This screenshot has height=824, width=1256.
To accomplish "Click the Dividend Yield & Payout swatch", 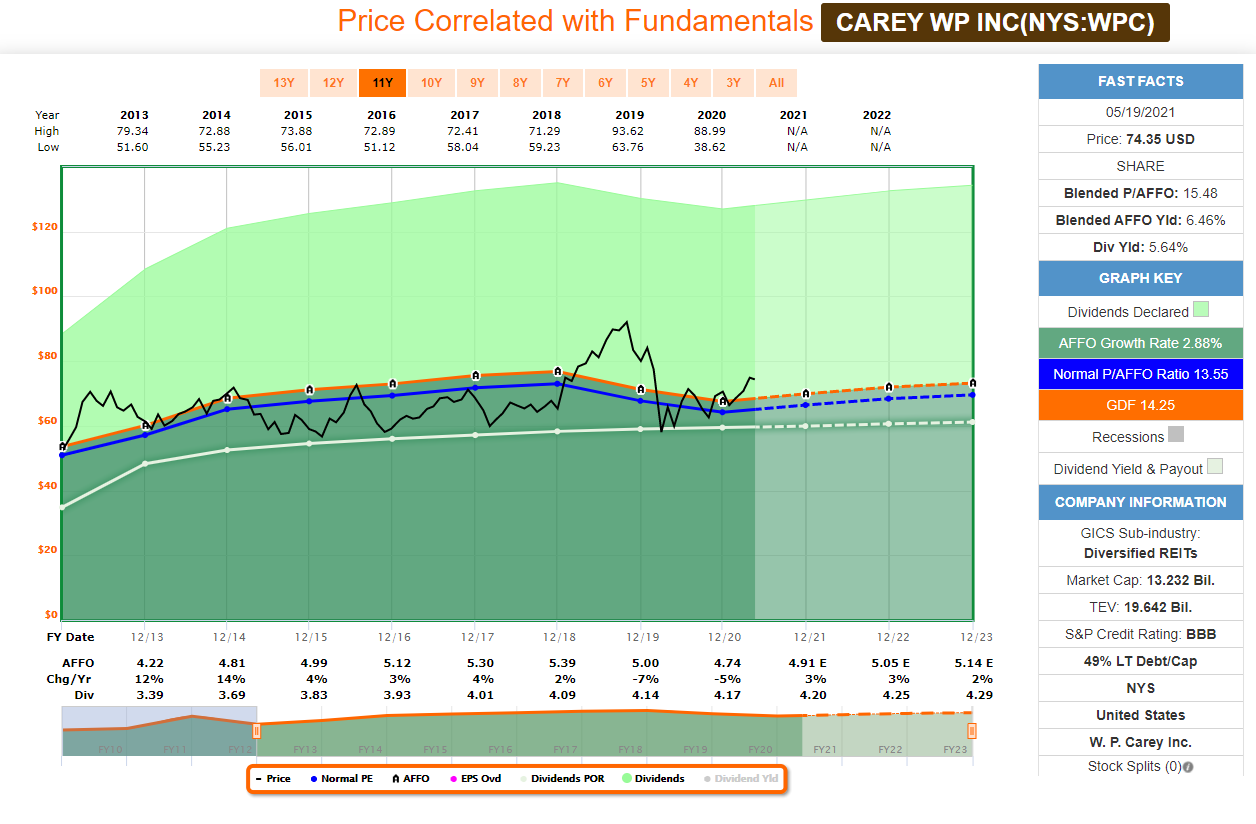I will (1215, 467).
